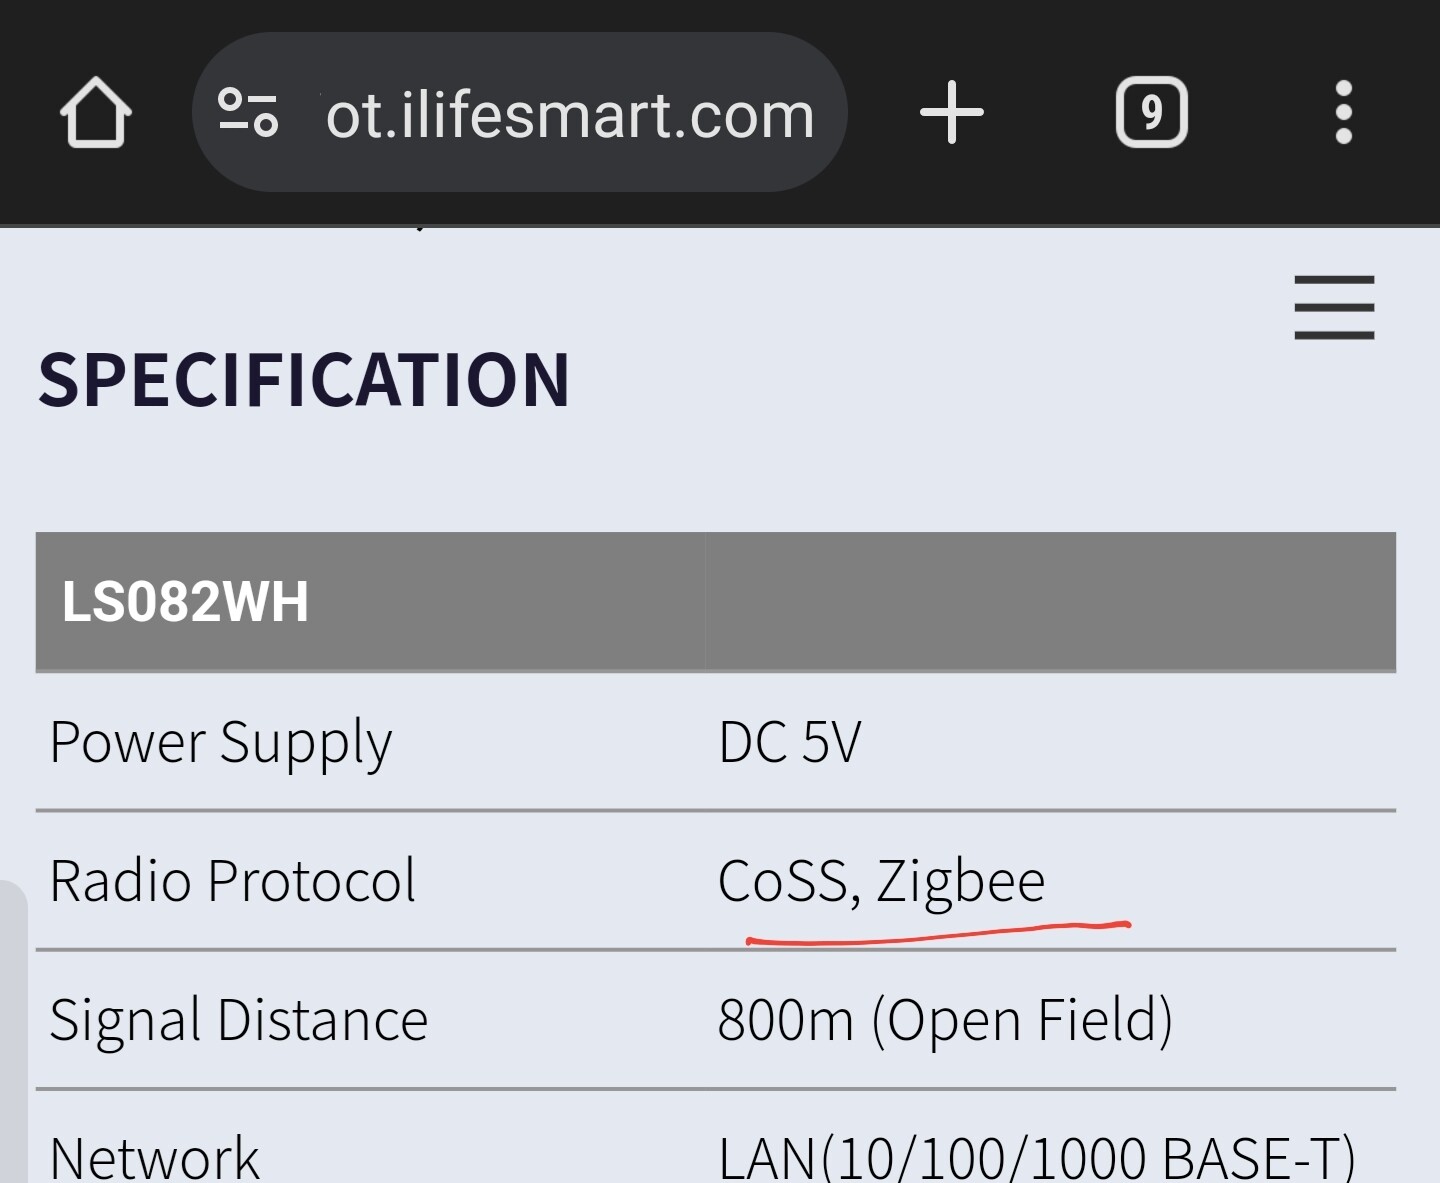Tap the red underline annotation

tap(938, 933)
